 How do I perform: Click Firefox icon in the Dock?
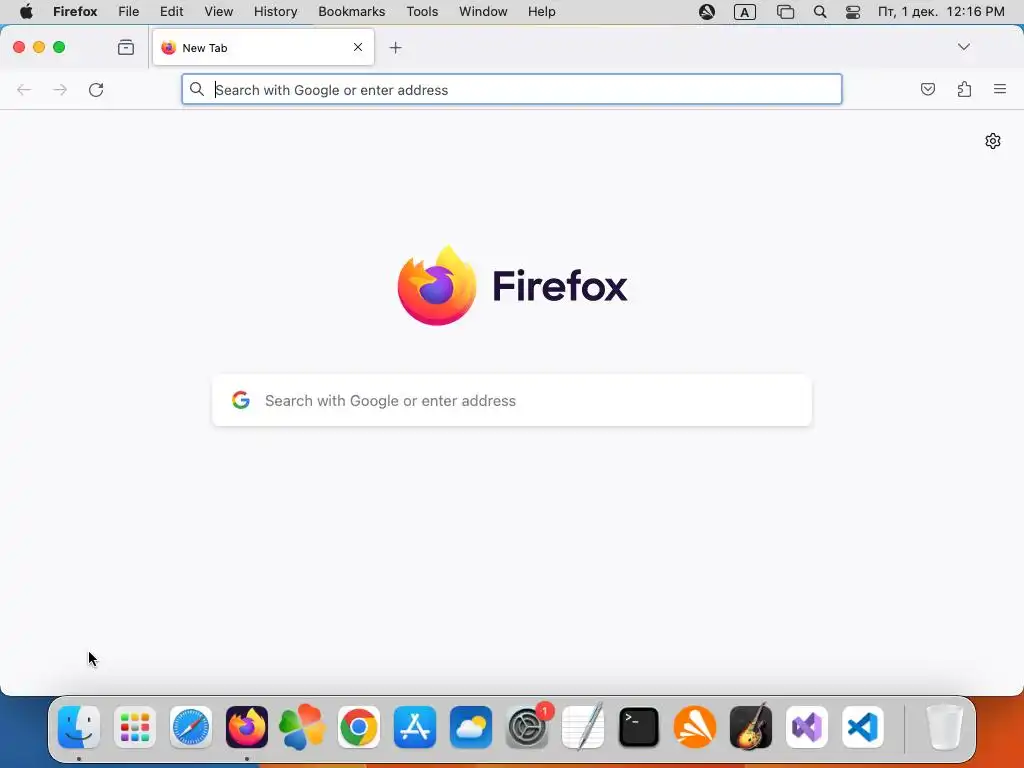point(247,727)
